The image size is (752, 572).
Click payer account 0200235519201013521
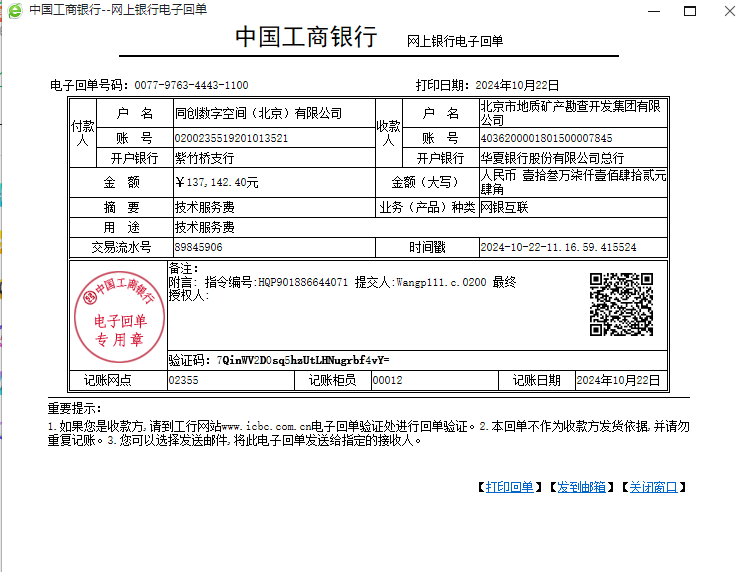231,138
